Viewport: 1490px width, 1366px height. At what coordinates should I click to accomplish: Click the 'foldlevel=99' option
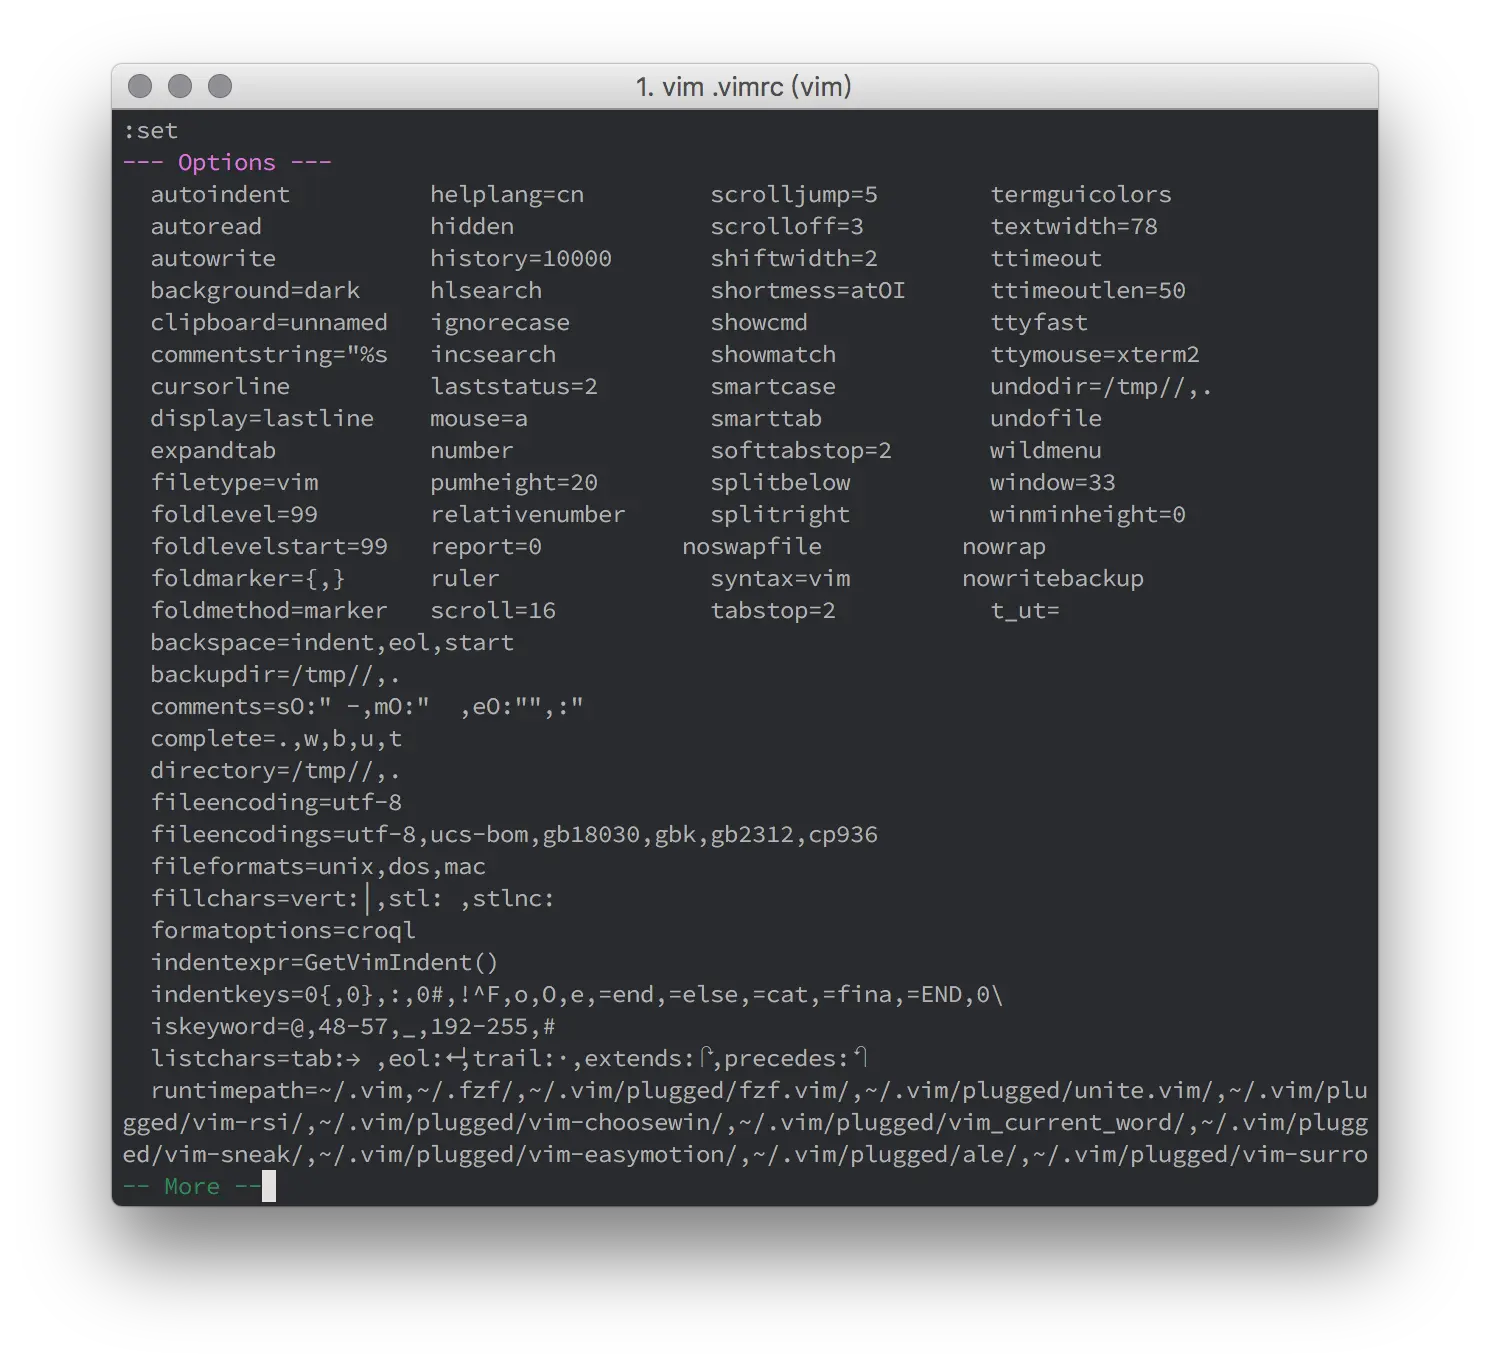tap(234, 515)
